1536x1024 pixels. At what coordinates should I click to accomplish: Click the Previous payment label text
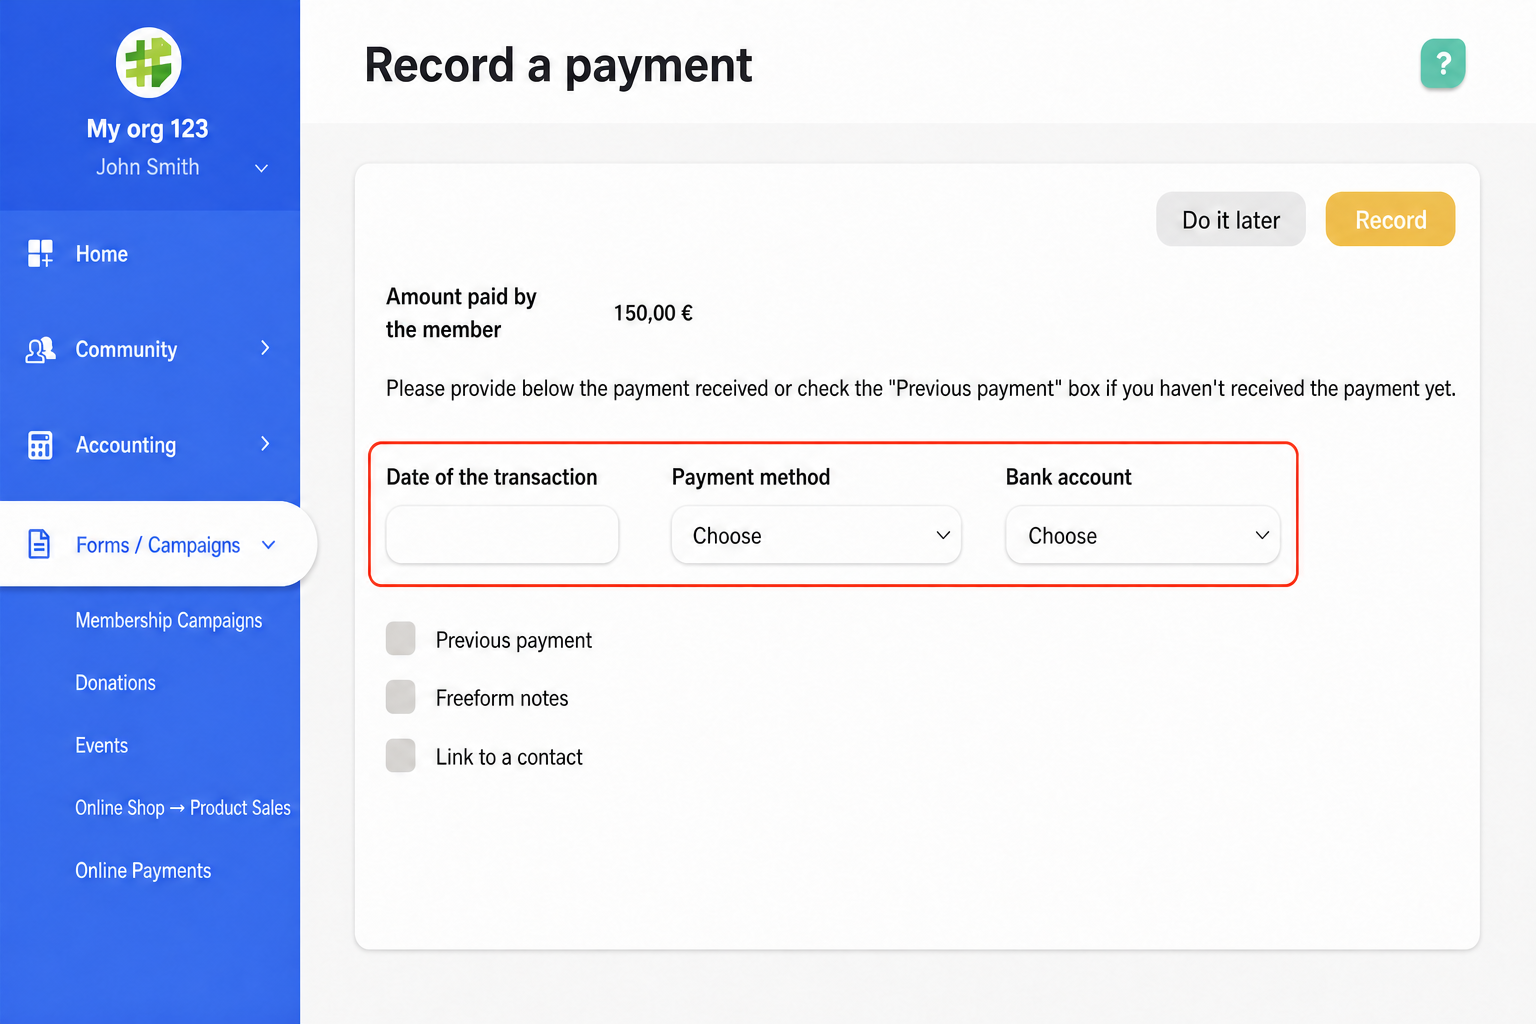514,640
